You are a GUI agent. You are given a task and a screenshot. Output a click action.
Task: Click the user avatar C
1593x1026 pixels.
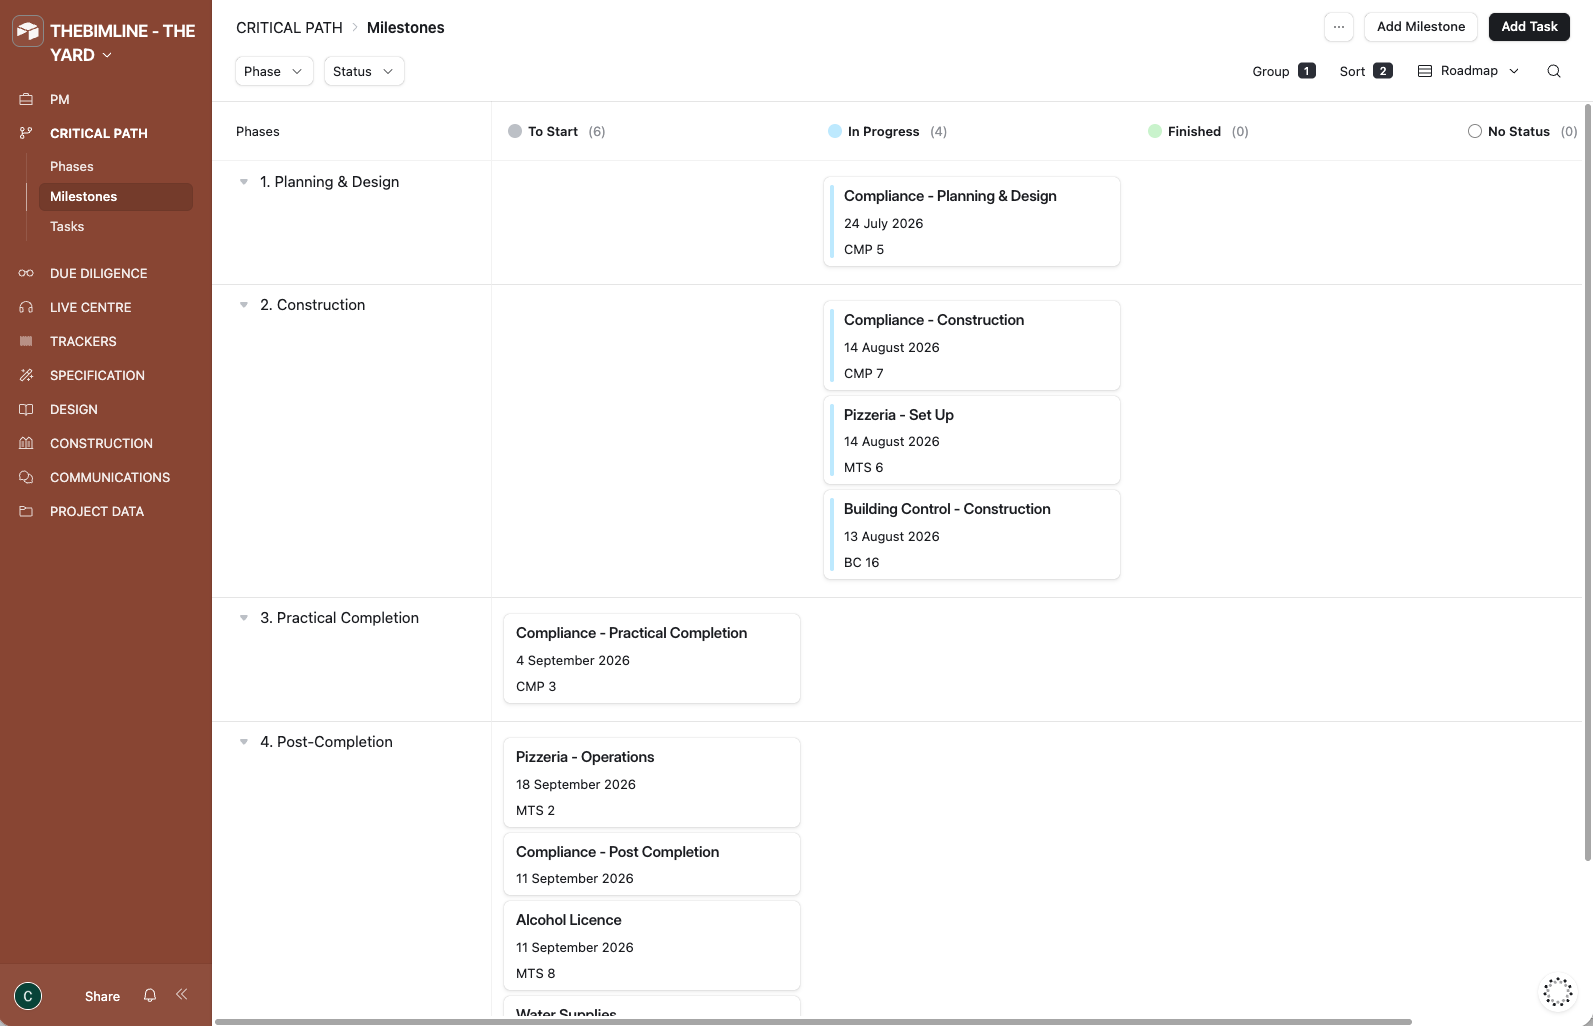[x=28, y=996]
